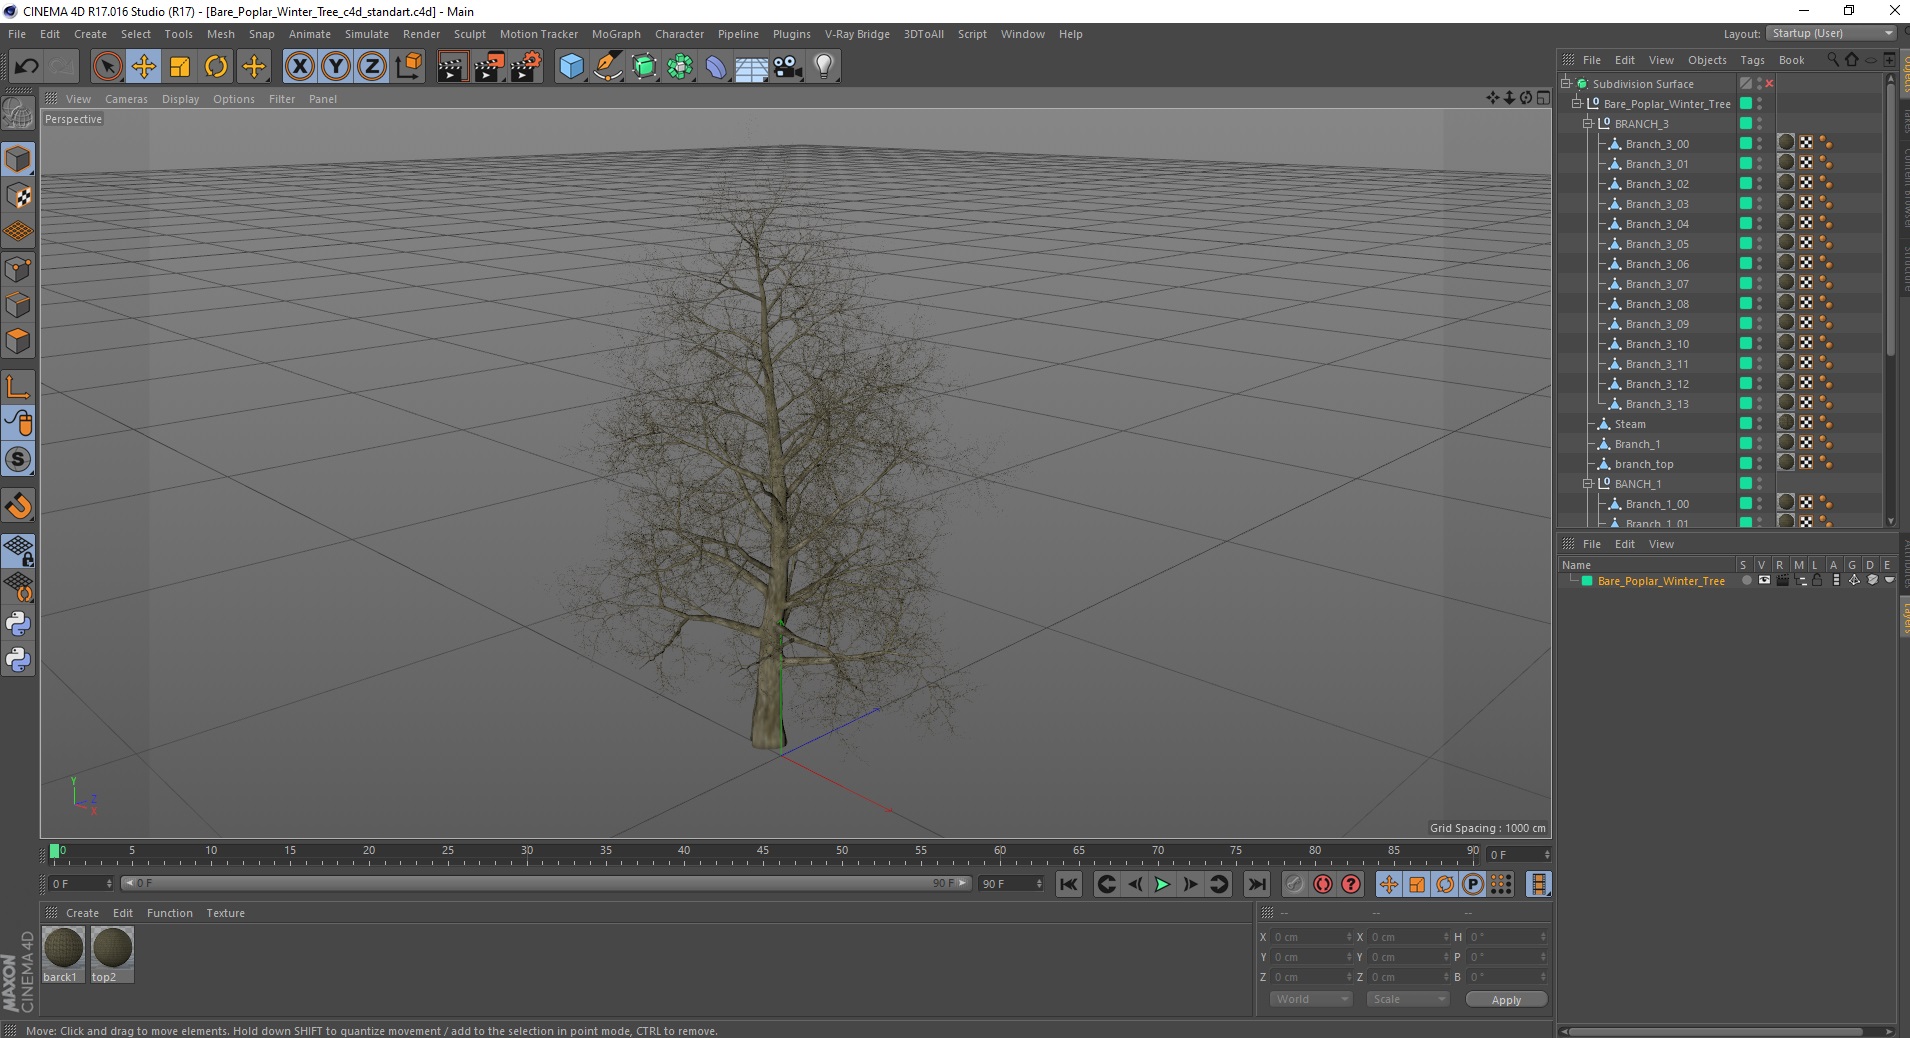The image size is (1910, 1038).
Task: Open the Scale mode dropdown
Action: tap(1408, 999)
